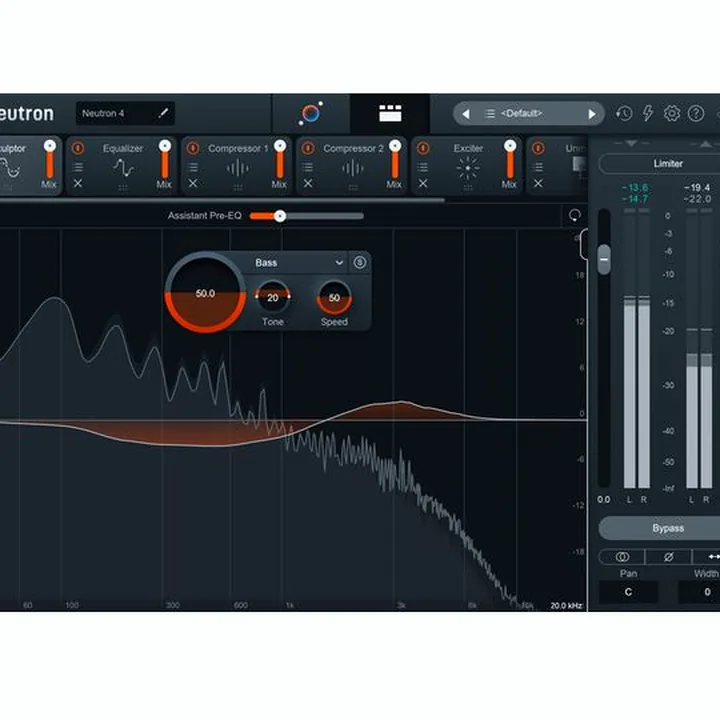Select the Equalizer module tab
Image resolution: width=720 pixels, height=720 pixels.
point(123,165)
